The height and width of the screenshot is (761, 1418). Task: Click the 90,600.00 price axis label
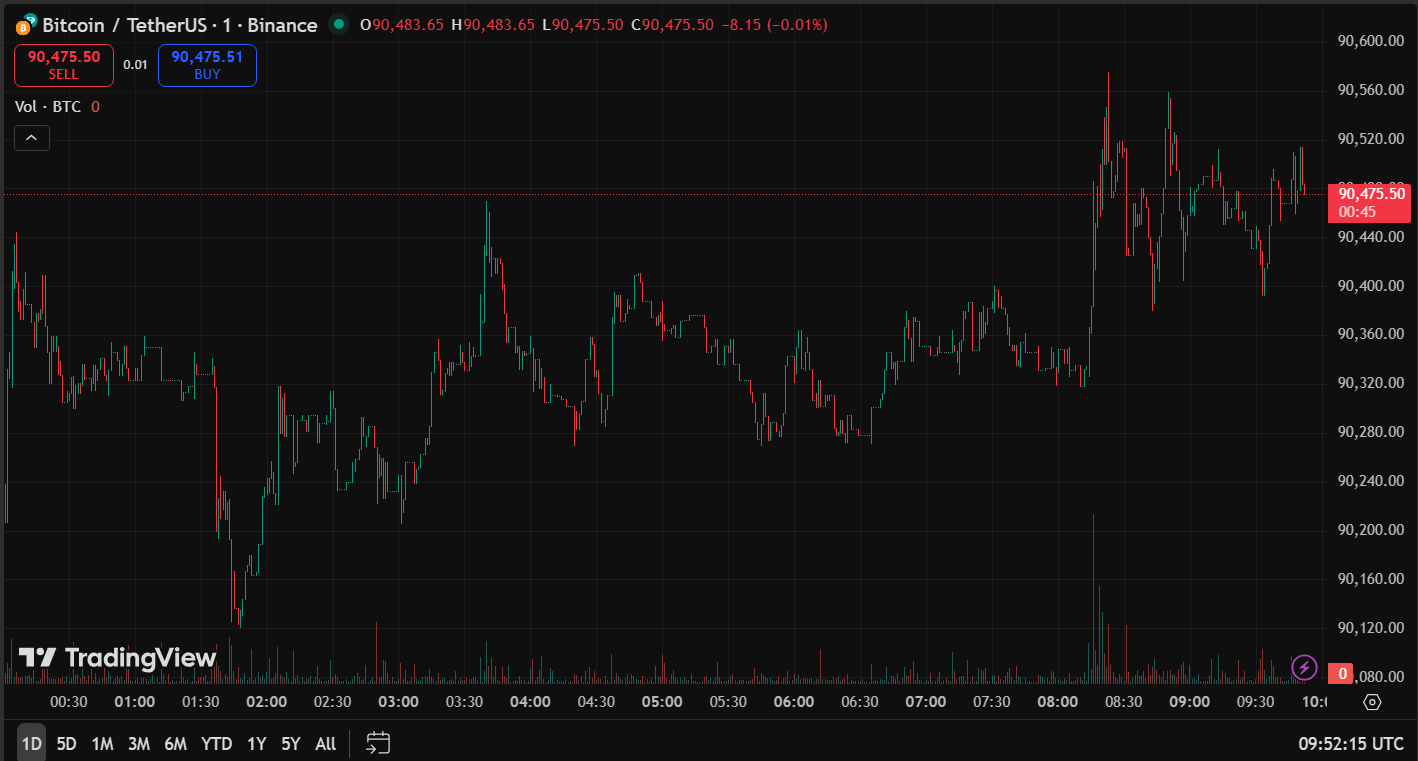(1371, 41)
